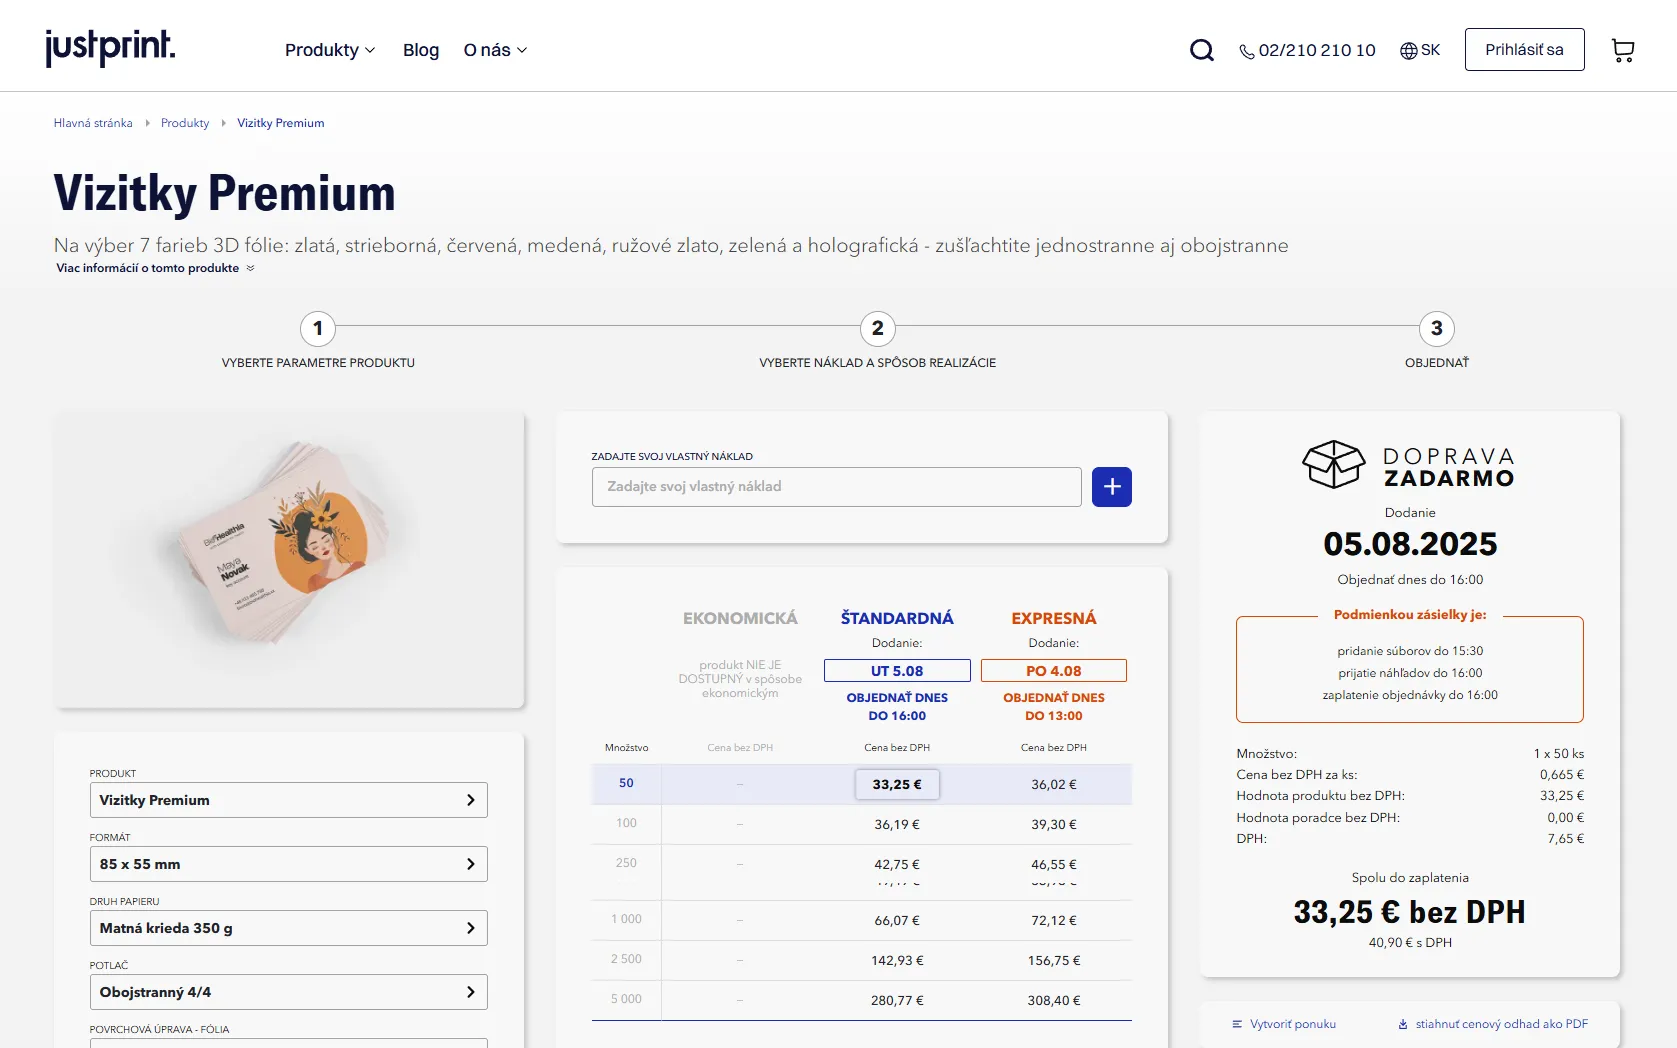The height and width of the screenshot is (1048, 1677).
Task: Click the custom quantity input field
Action: (x=836, y=487)
